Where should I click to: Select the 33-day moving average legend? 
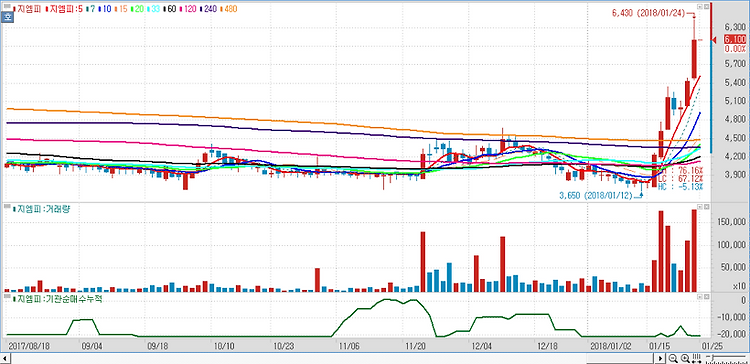pos(154,9)
